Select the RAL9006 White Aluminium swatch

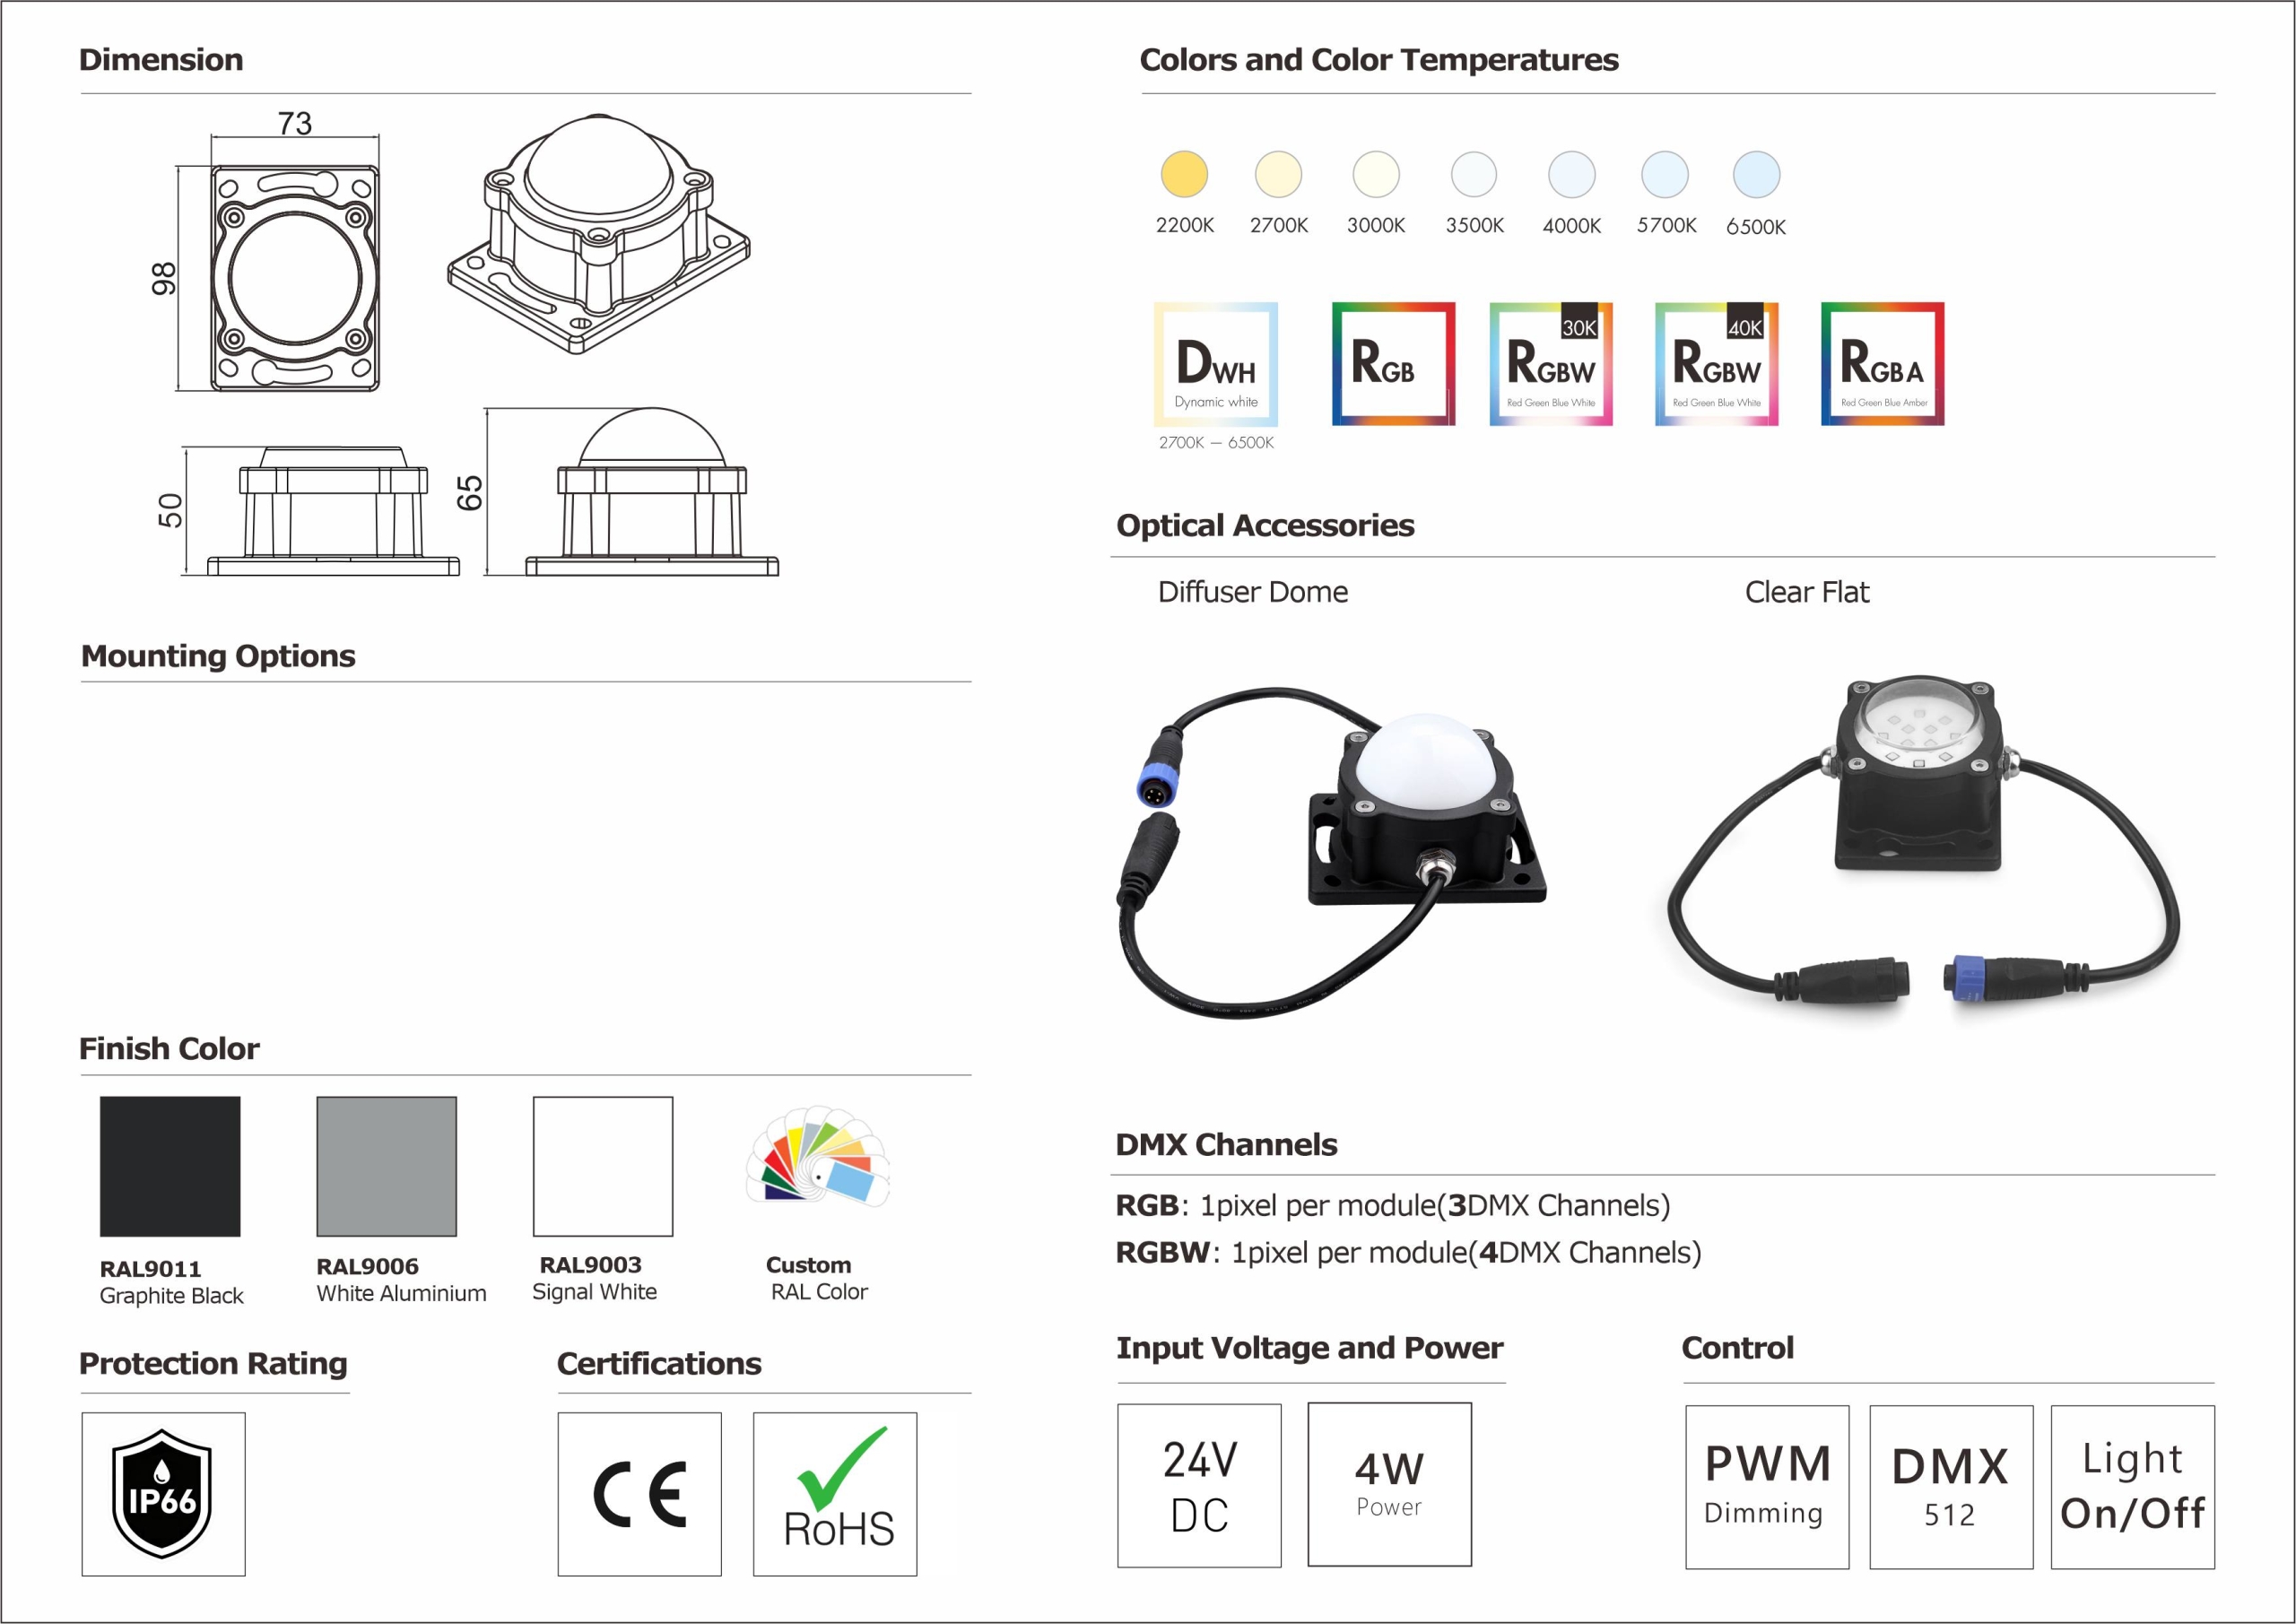tap(387, 1166)
